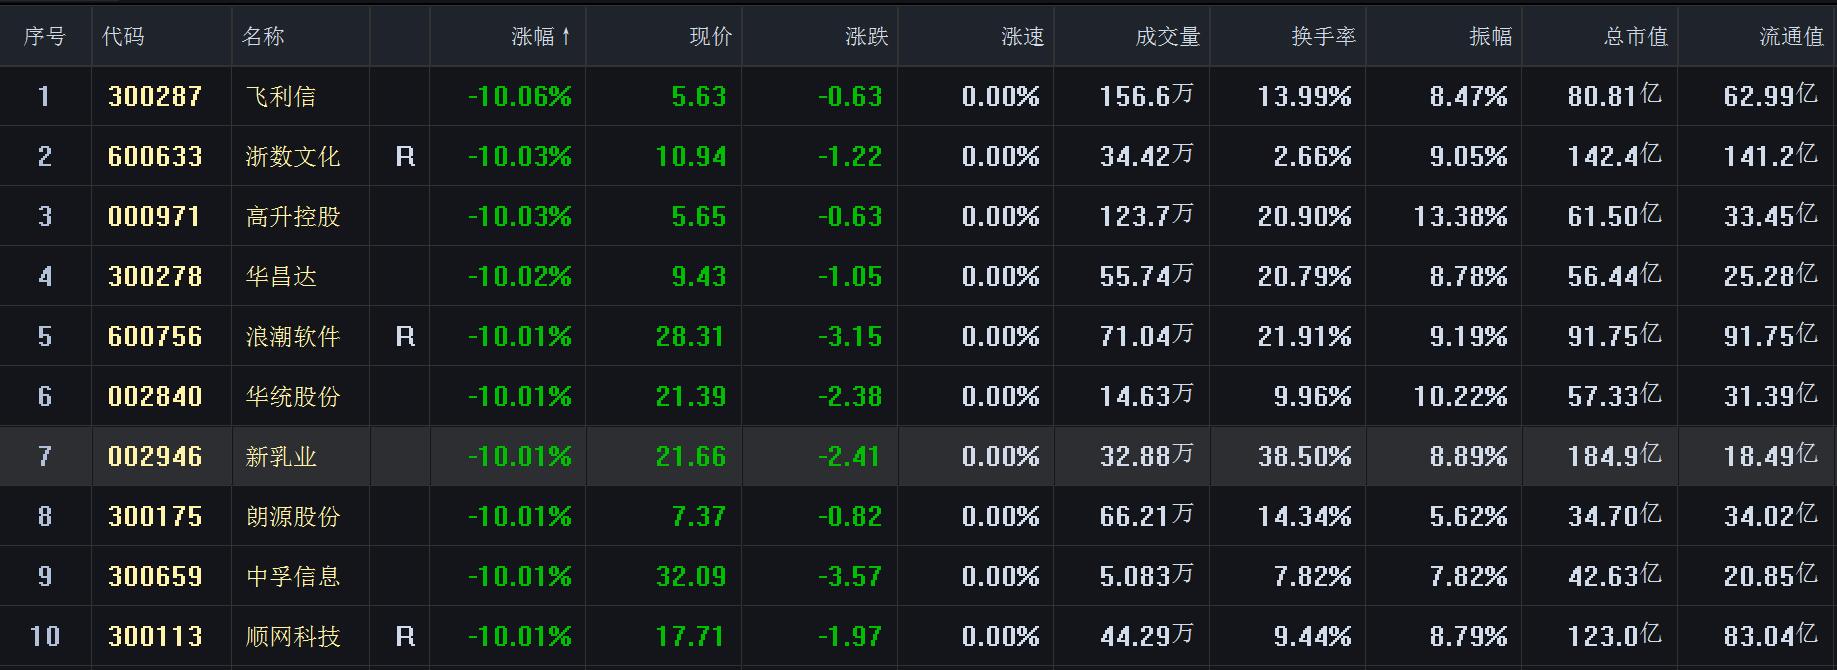1837x670 pixels.
Task: Click the 34.02亿 float value of 朗源股份
Action: (1770, 517)
